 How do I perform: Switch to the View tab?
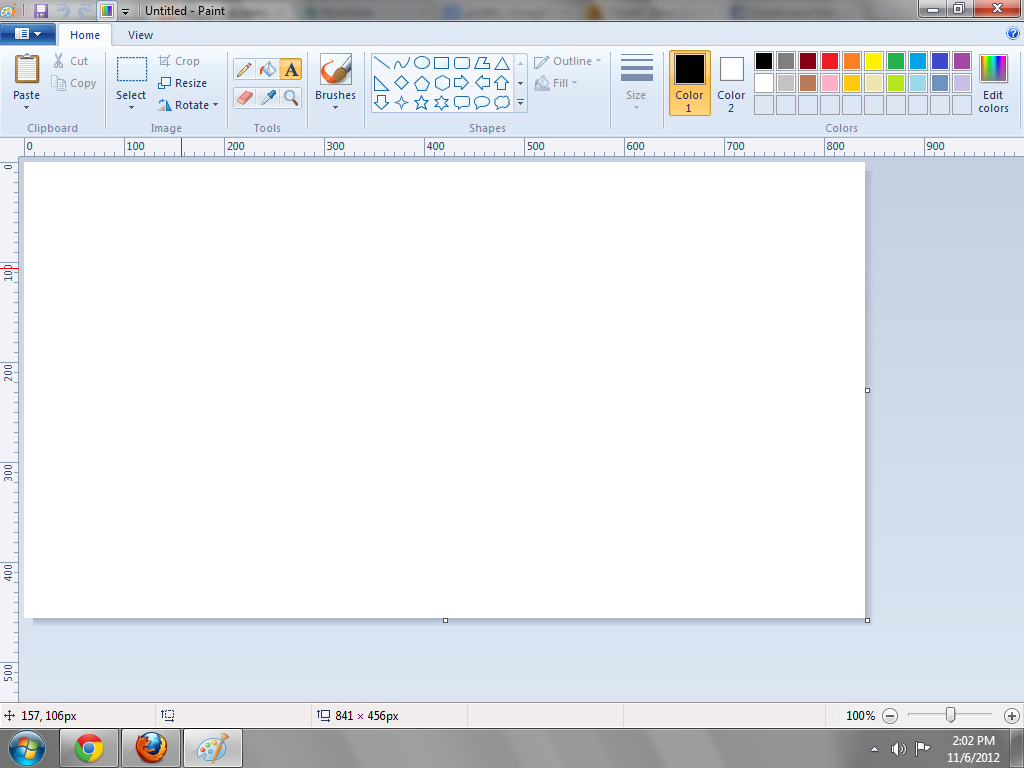pos(139,34)
